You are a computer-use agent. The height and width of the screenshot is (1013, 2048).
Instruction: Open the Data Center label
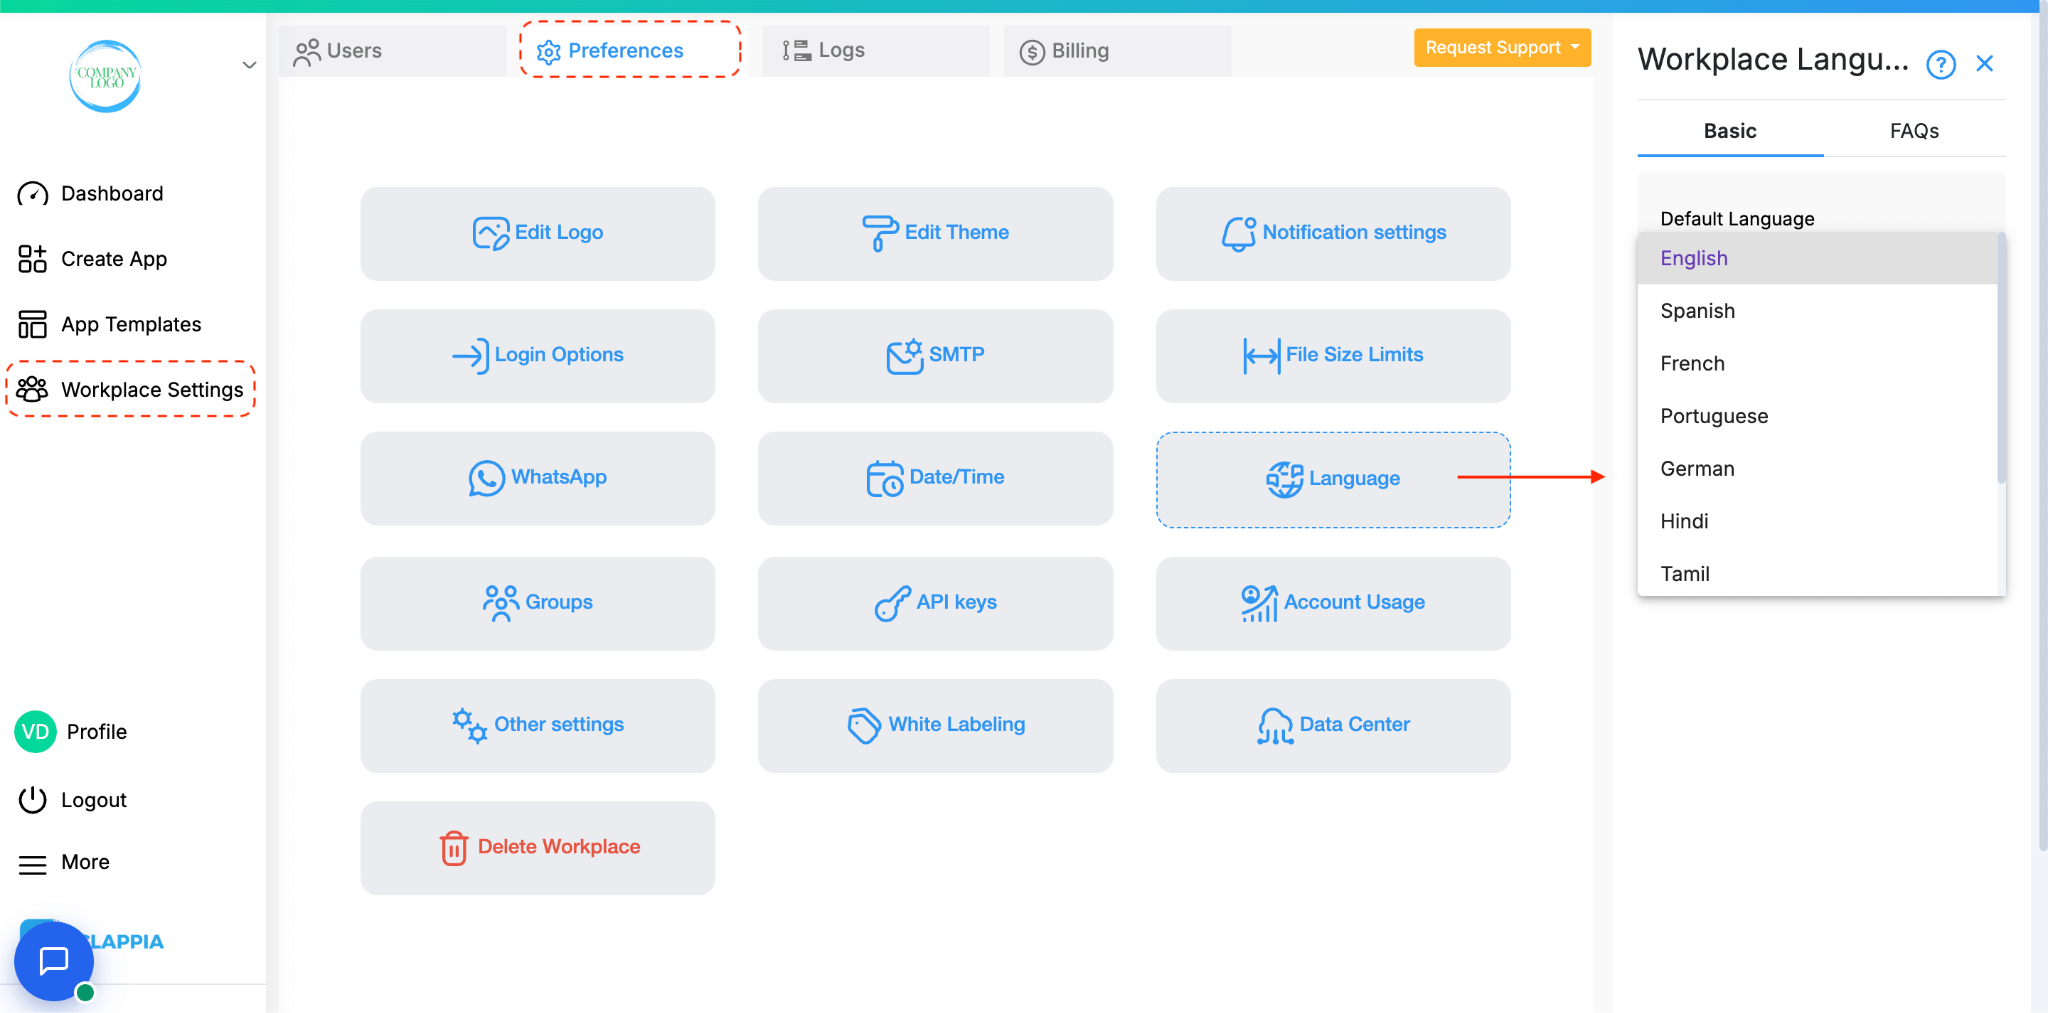[1355, 724]
